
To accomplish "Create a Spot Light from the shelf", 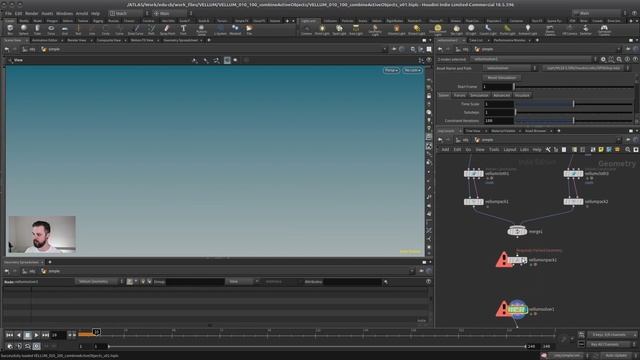I will (339, 29).
